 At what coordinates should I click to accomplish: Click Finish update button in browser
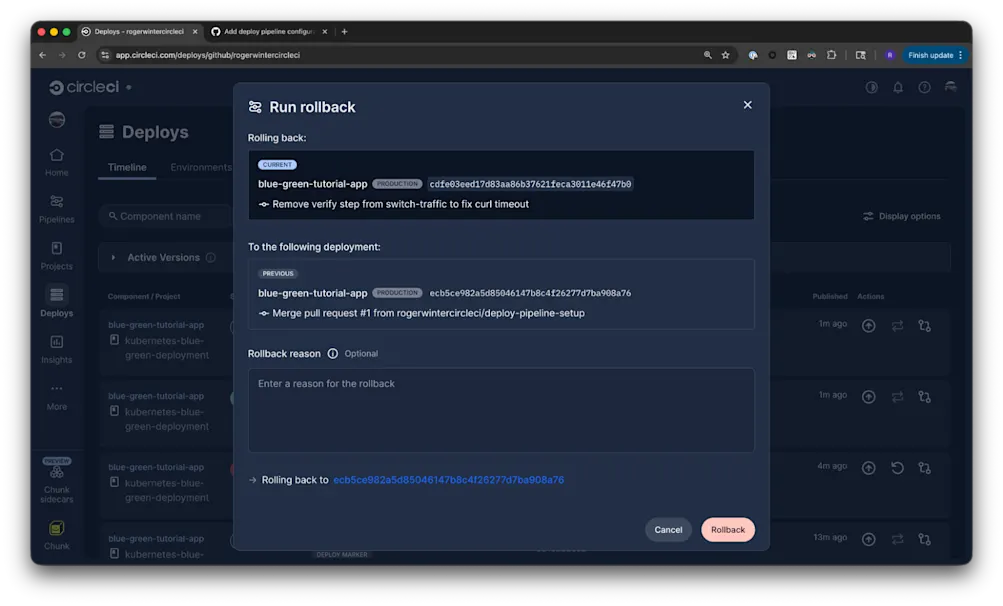click(935, 55)
